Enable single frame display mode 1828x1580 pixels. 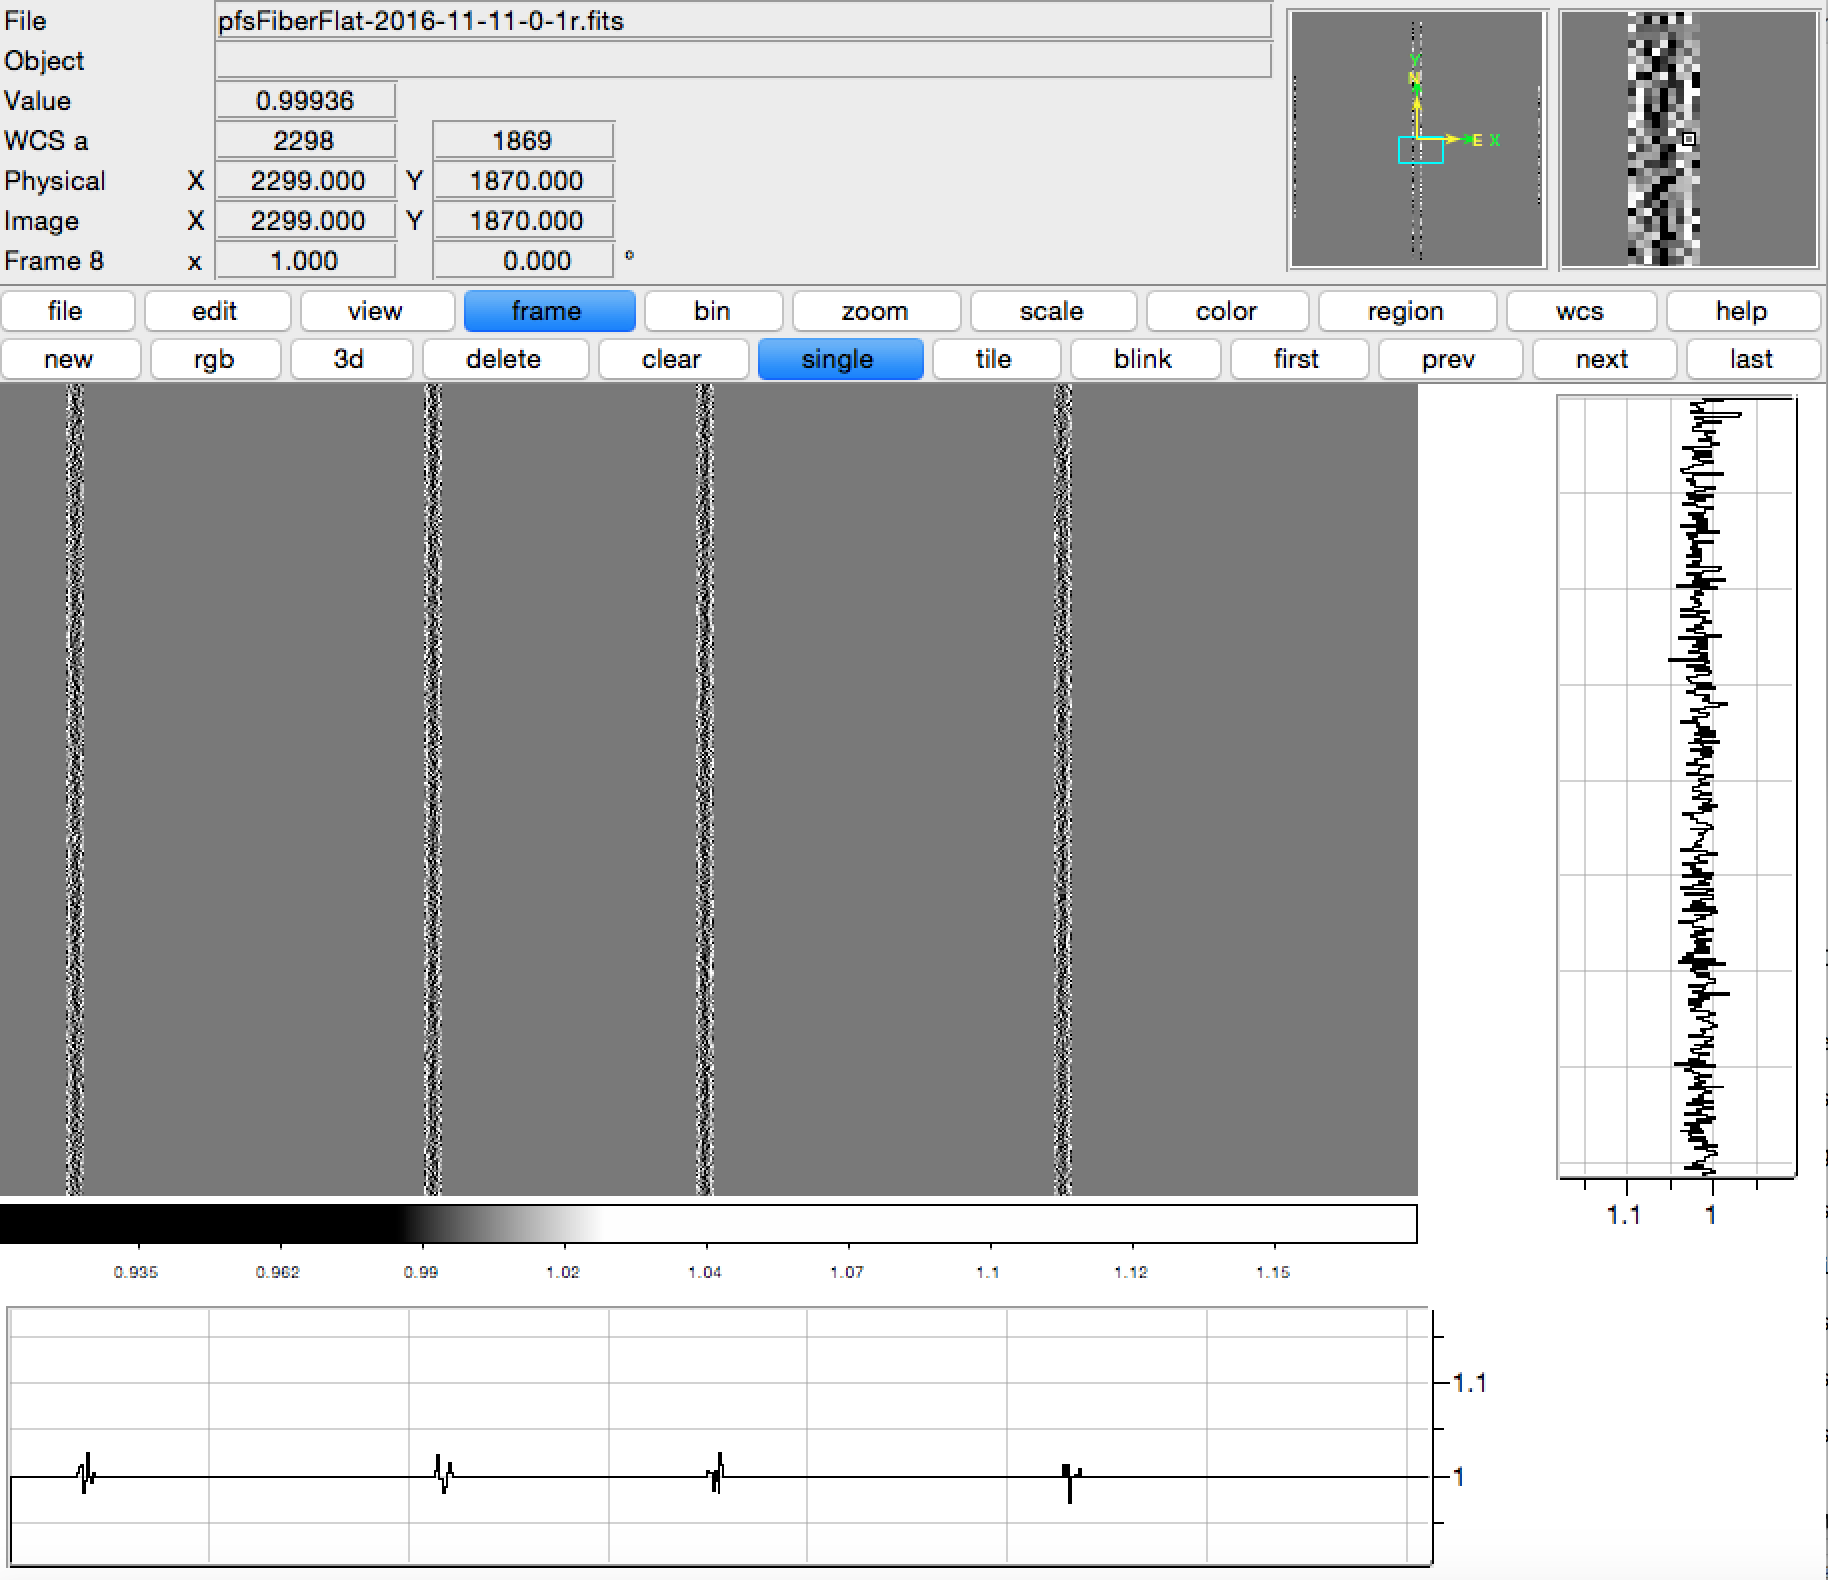(x=838, y=359)
